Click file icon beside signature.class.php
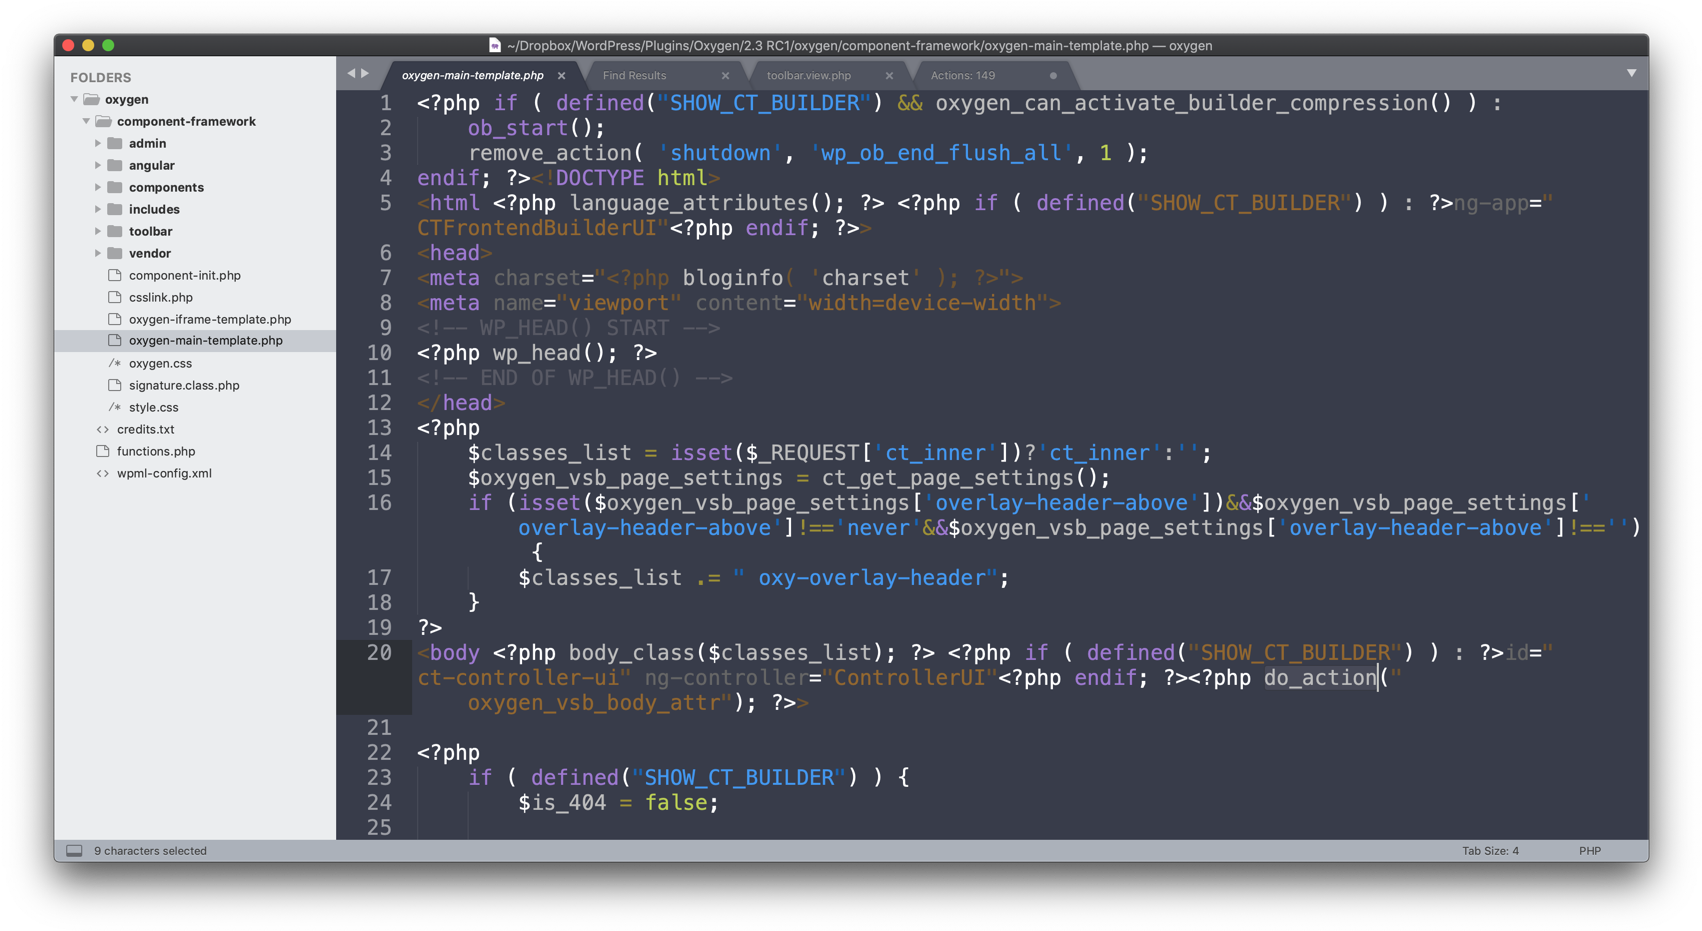This screenshot has width=1702, height=931. [x=115, y=385]
